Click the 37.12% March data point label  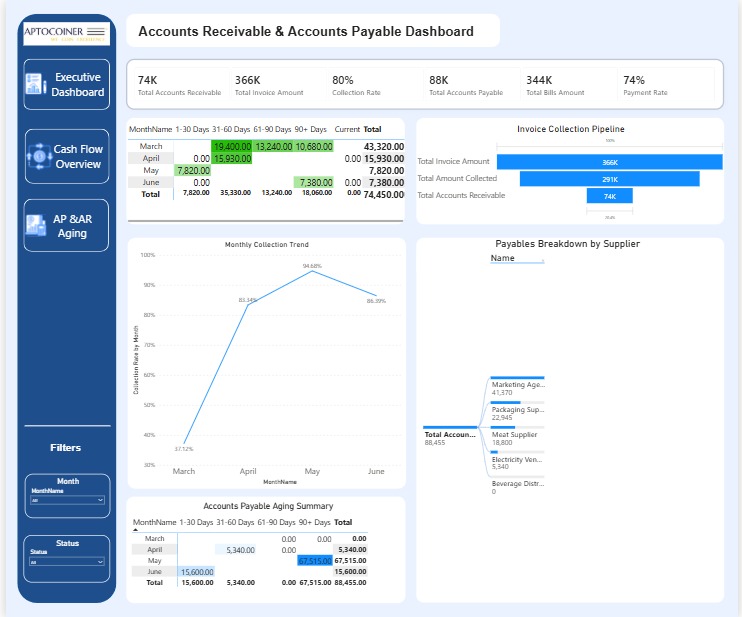pyautogui.click(x=184, y=449)
